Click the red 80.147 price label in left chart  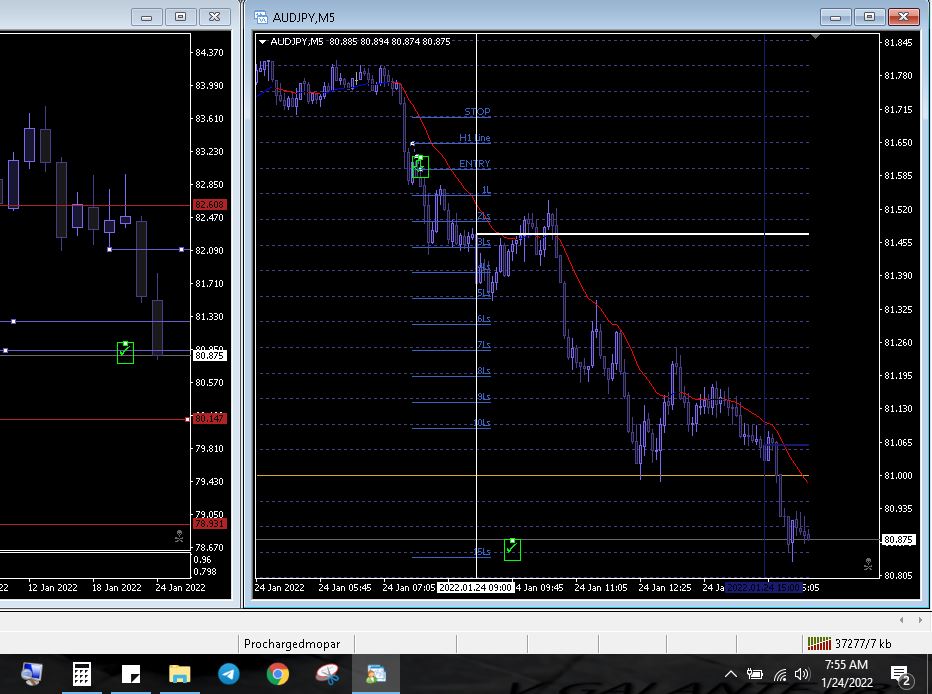point(209,418)
